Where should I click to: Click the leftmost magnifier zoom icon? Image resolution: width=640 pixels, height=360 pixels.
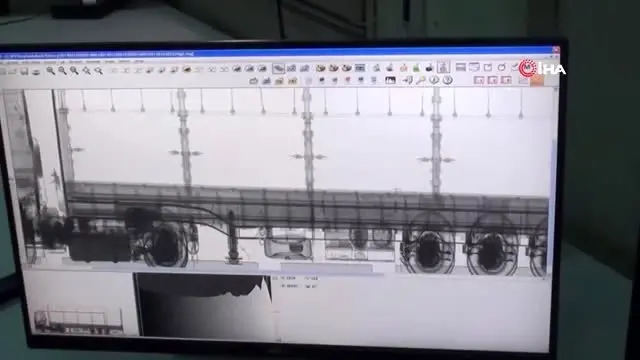(51, 71)
